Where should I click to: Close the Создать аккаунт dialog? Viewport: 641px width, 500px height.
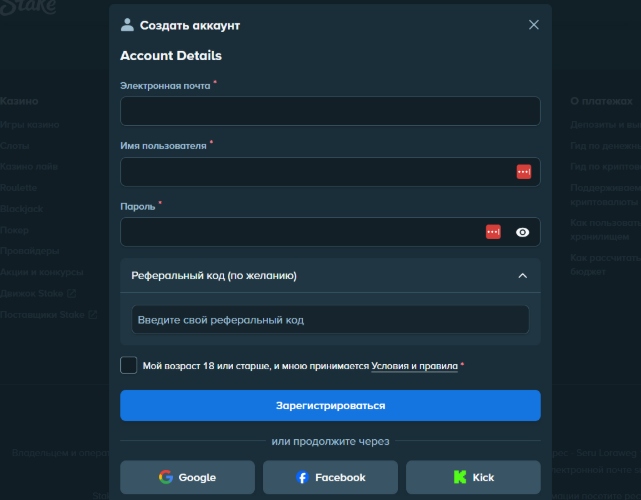pyautogui.click(x=533, y=25)
